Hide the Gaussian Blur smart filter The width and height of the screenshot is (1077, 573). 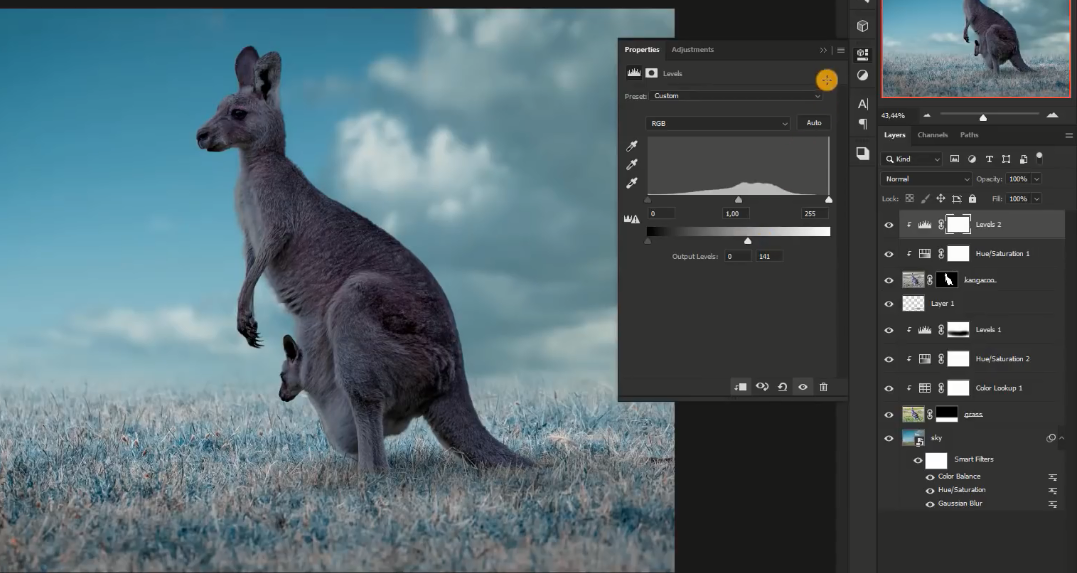[930, 504]
